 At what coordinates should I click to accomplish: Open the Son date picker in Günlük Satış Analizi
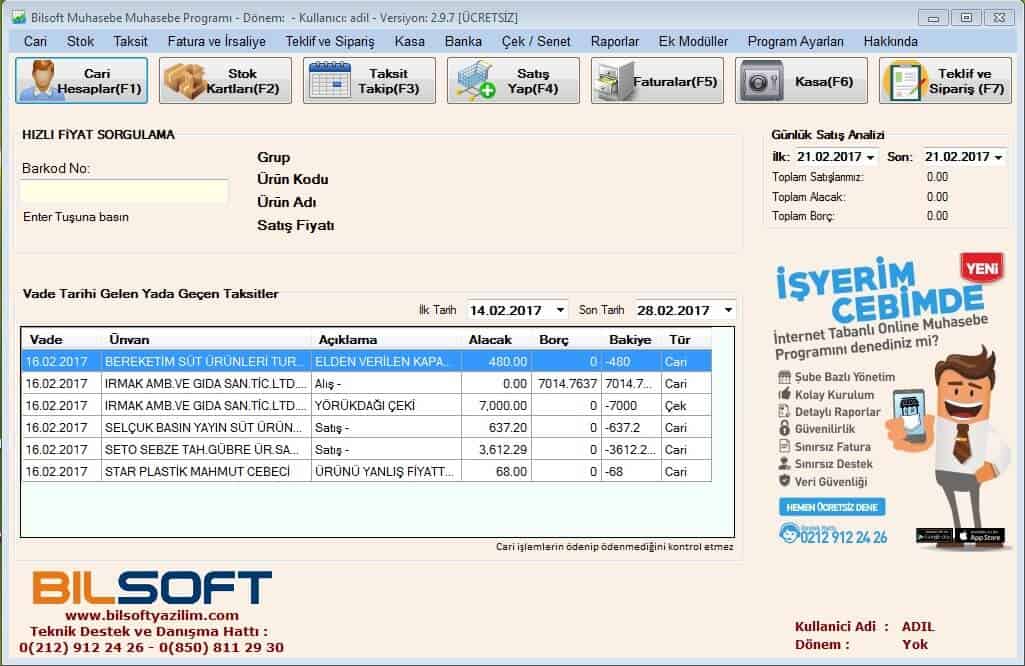[998, 157]
